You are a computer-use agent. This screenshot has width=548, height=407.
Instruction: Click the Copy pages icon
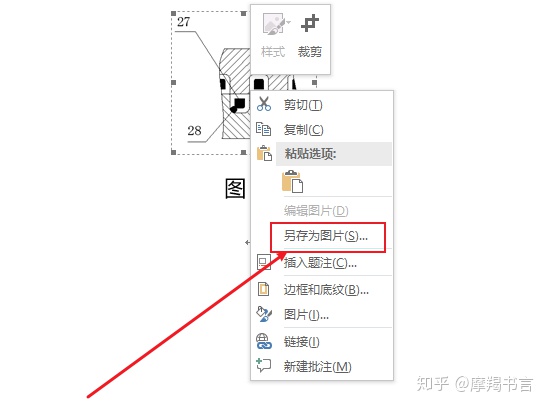(264, 129)
